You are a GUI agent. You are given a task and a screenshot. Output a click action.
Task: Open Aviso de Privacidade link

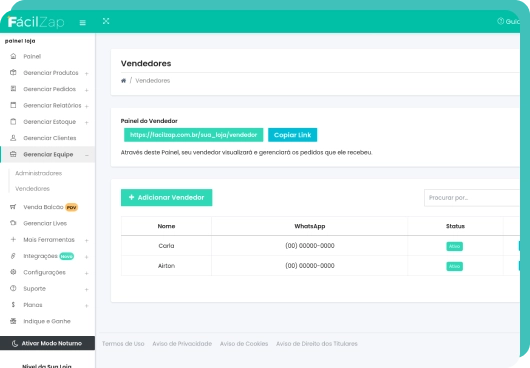point(182,344)
